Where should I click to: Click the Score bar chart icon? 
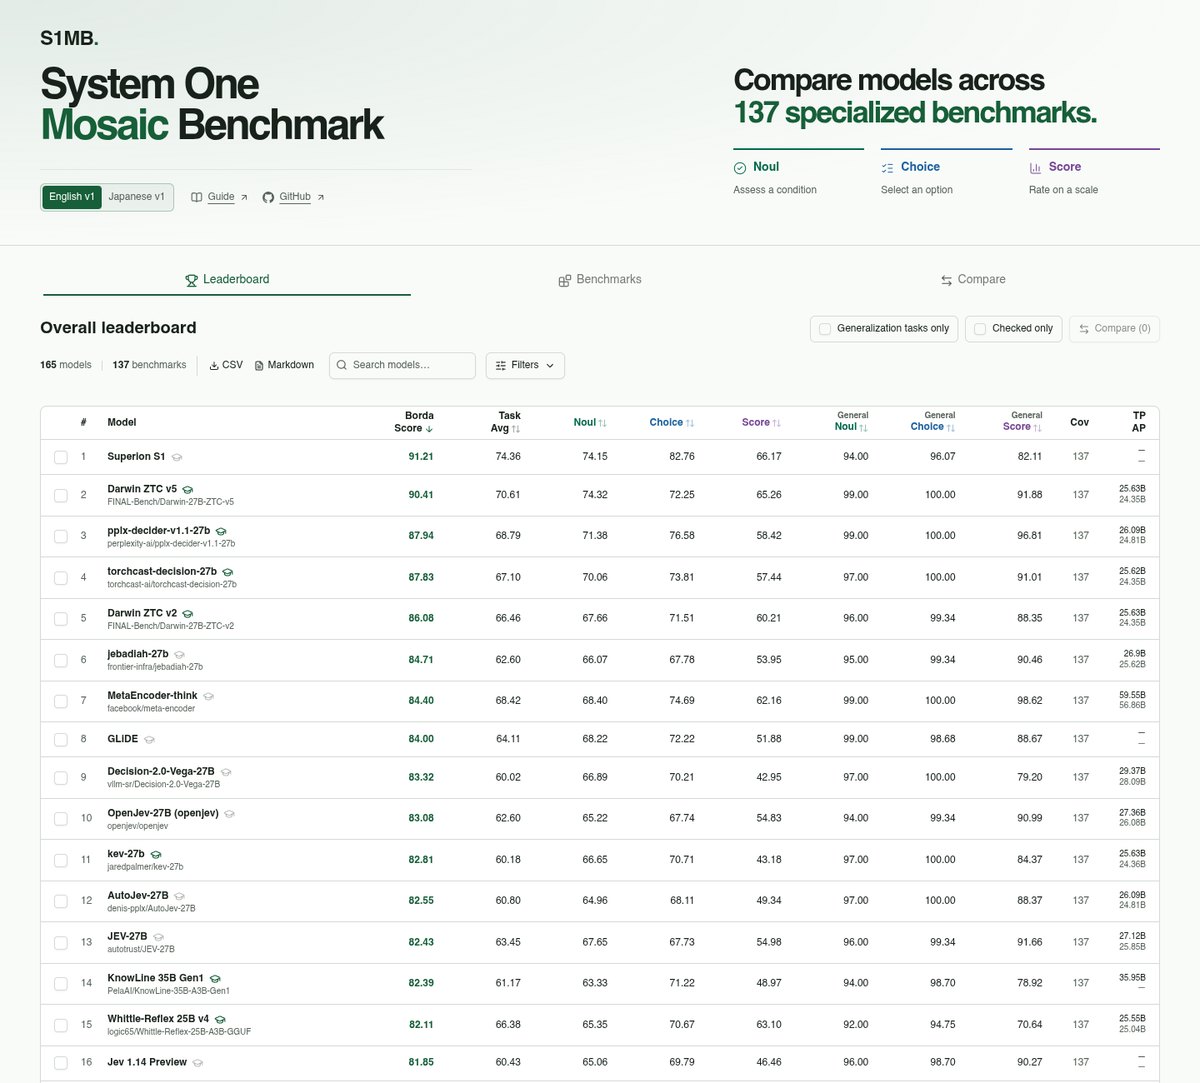[x=1035, y=168]
